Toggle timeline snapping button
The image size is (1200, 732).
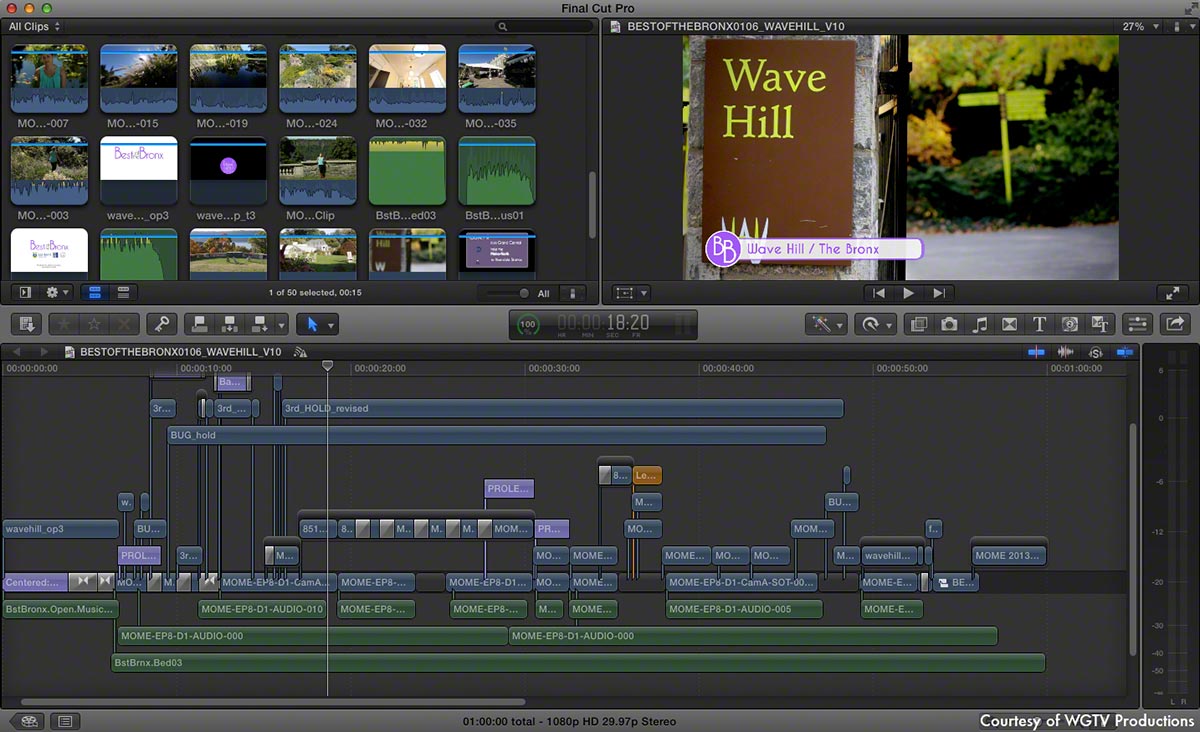click(1125, 352)
